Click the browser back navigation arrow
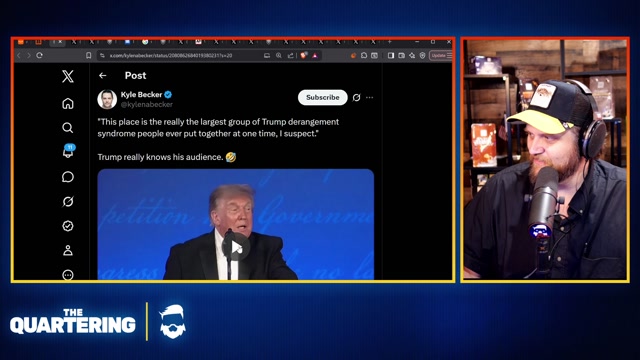 (19, 56)
